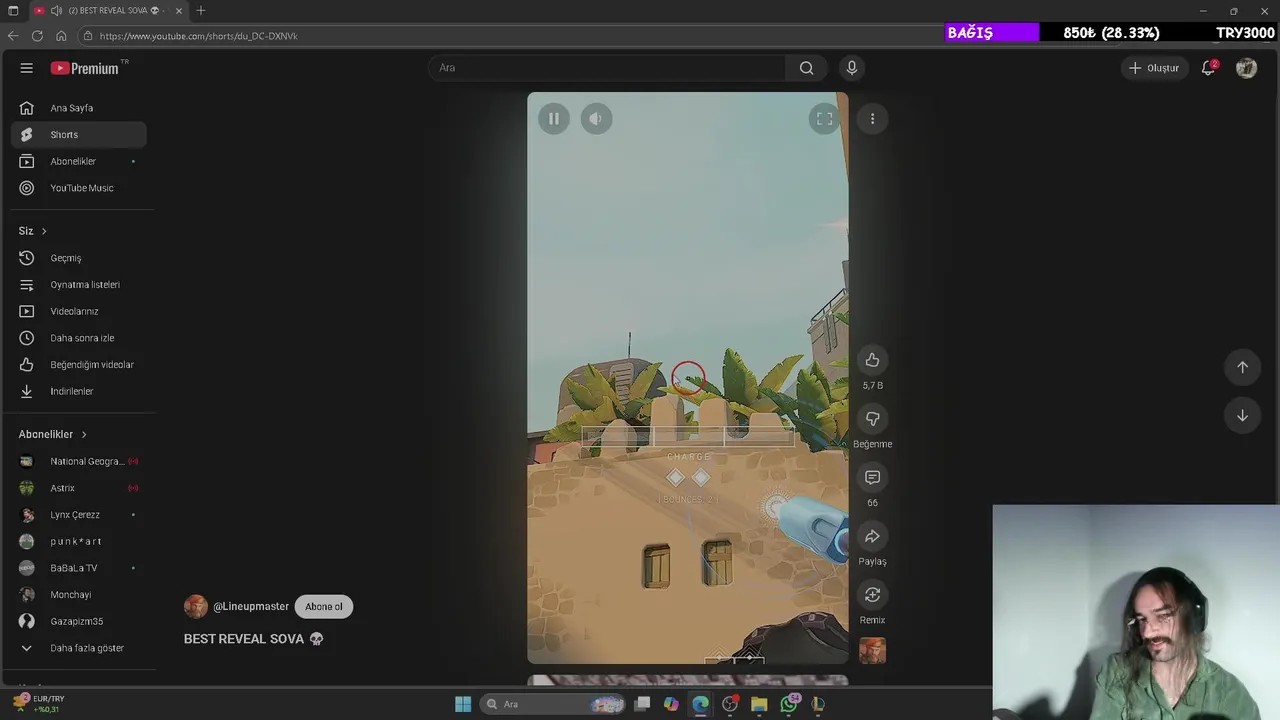1280x720 pixels.
Task: Search using the magnifier button
Action: click(x=806, y=68)
